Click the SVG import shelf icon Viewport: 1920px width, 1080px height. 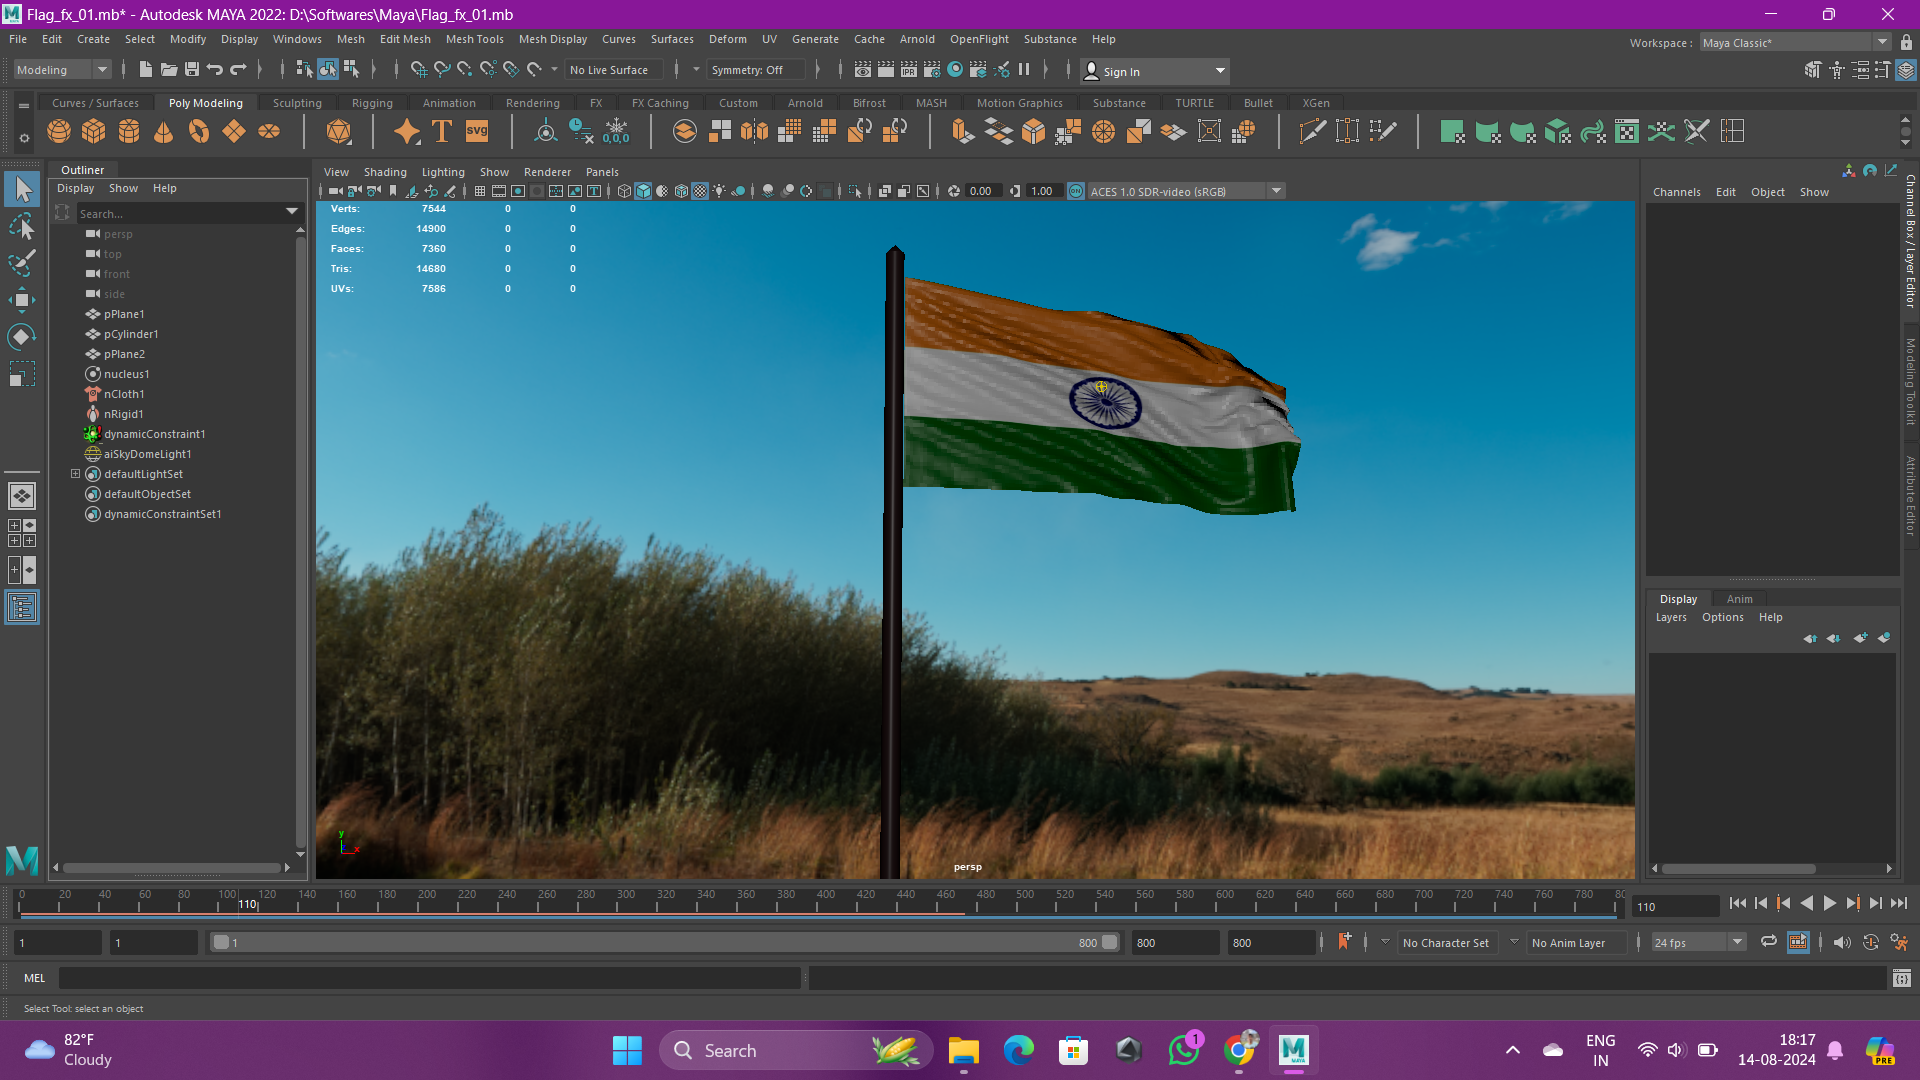[x=477, y=131]
